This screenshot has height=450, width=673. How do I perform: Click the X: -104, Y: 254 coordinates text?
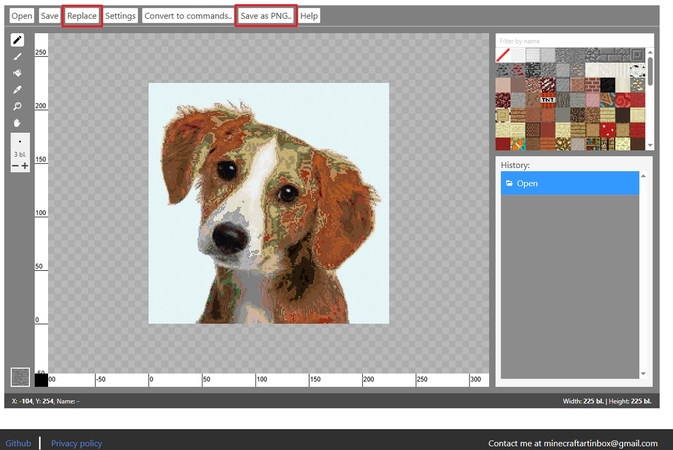click(33, 401)
